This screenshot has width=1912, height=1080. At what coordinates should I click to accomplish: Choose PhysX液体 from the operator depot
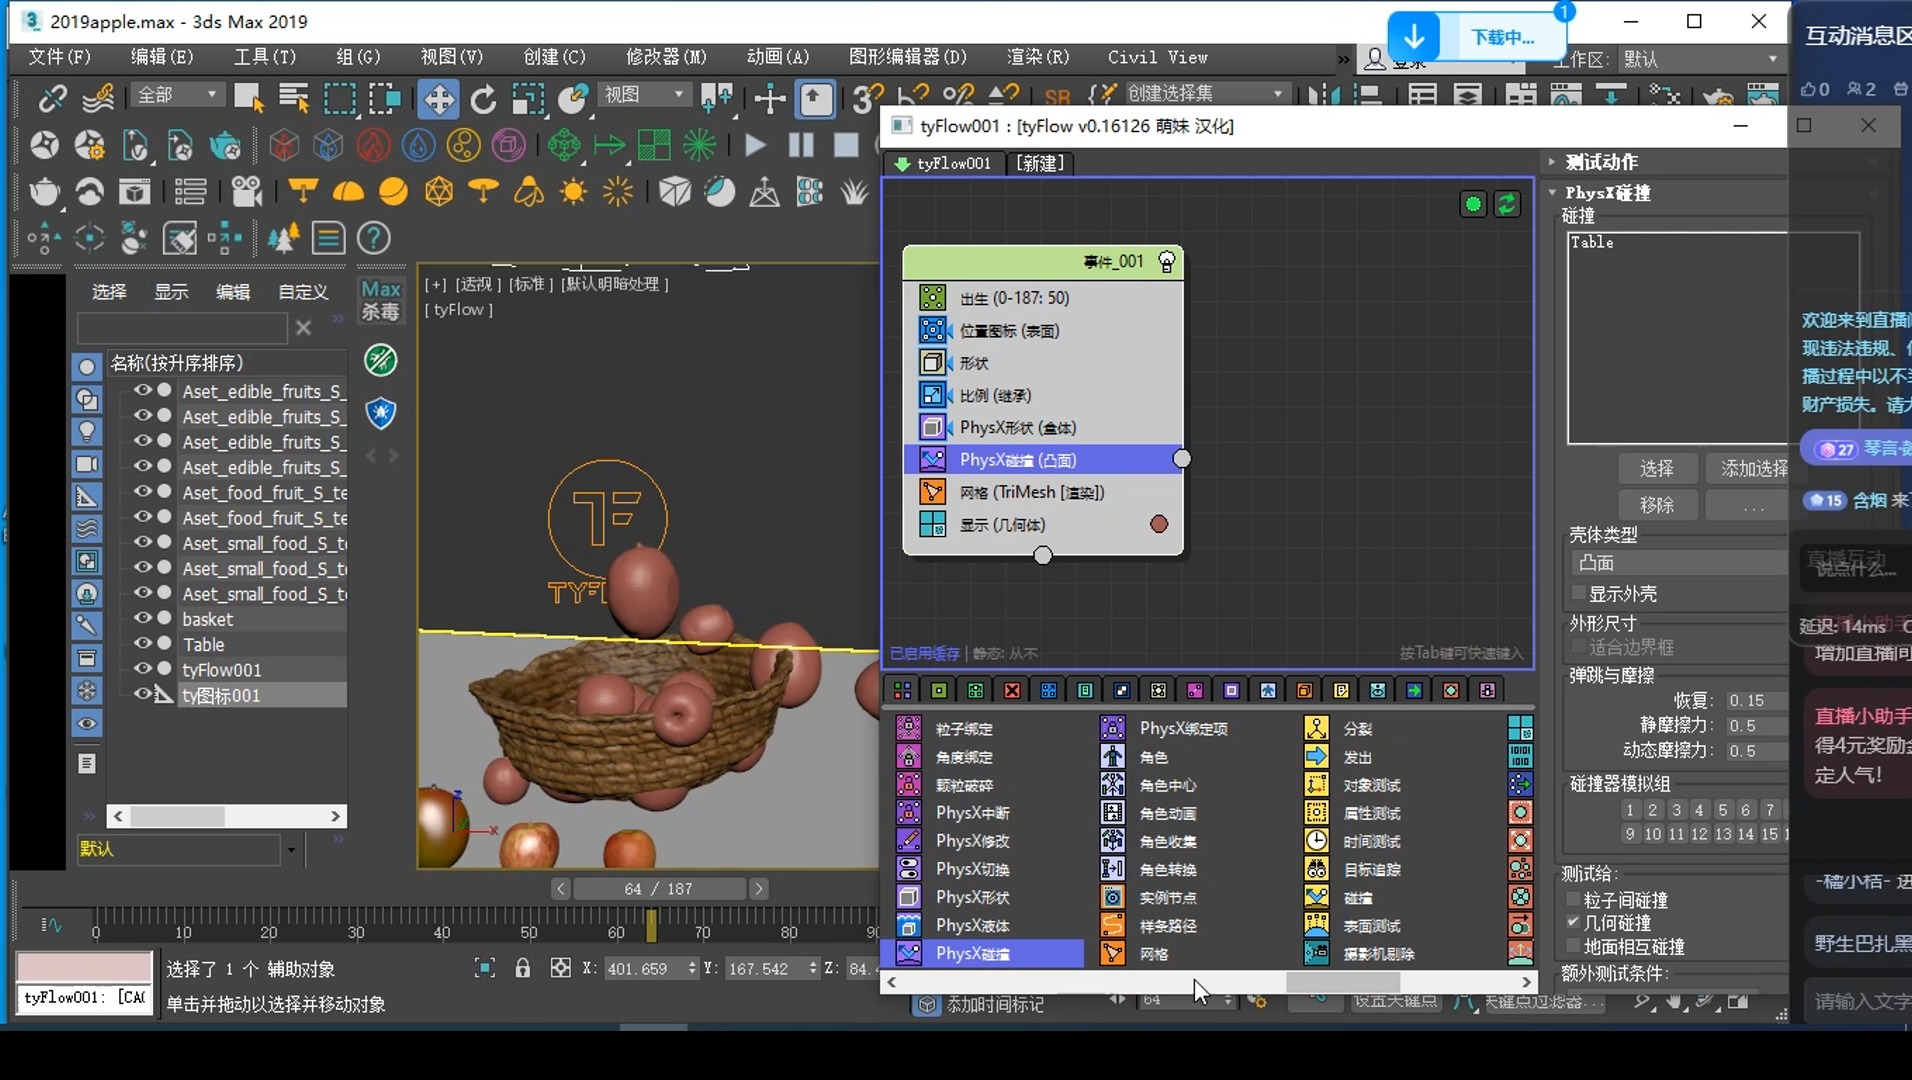pyautogui.click(x=972, y=926)
